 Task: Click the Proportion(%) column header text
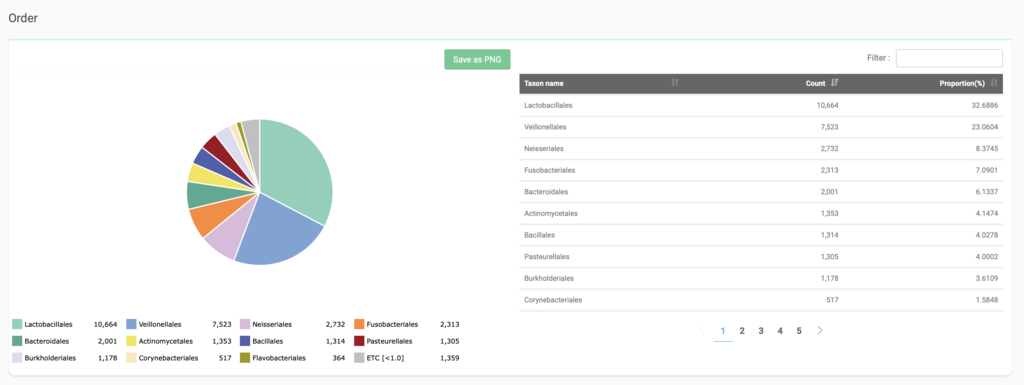pos(963,83)
